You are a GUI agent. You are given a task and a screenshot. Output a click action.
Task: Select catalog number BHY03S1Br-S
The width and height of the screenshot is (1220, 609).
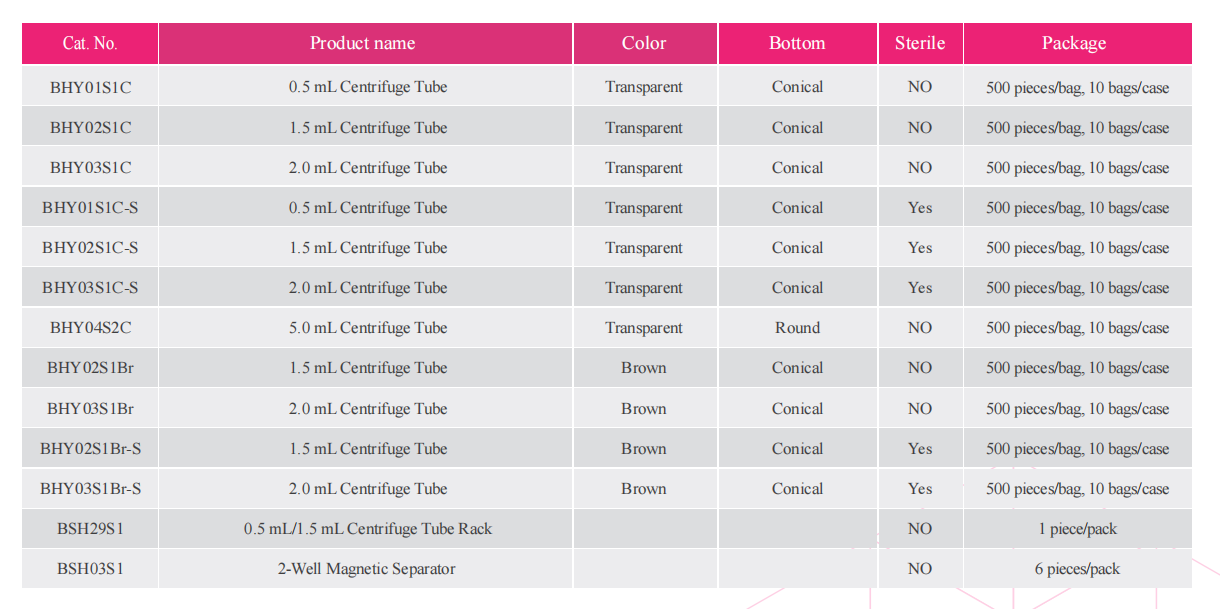(x=90, y=489)
